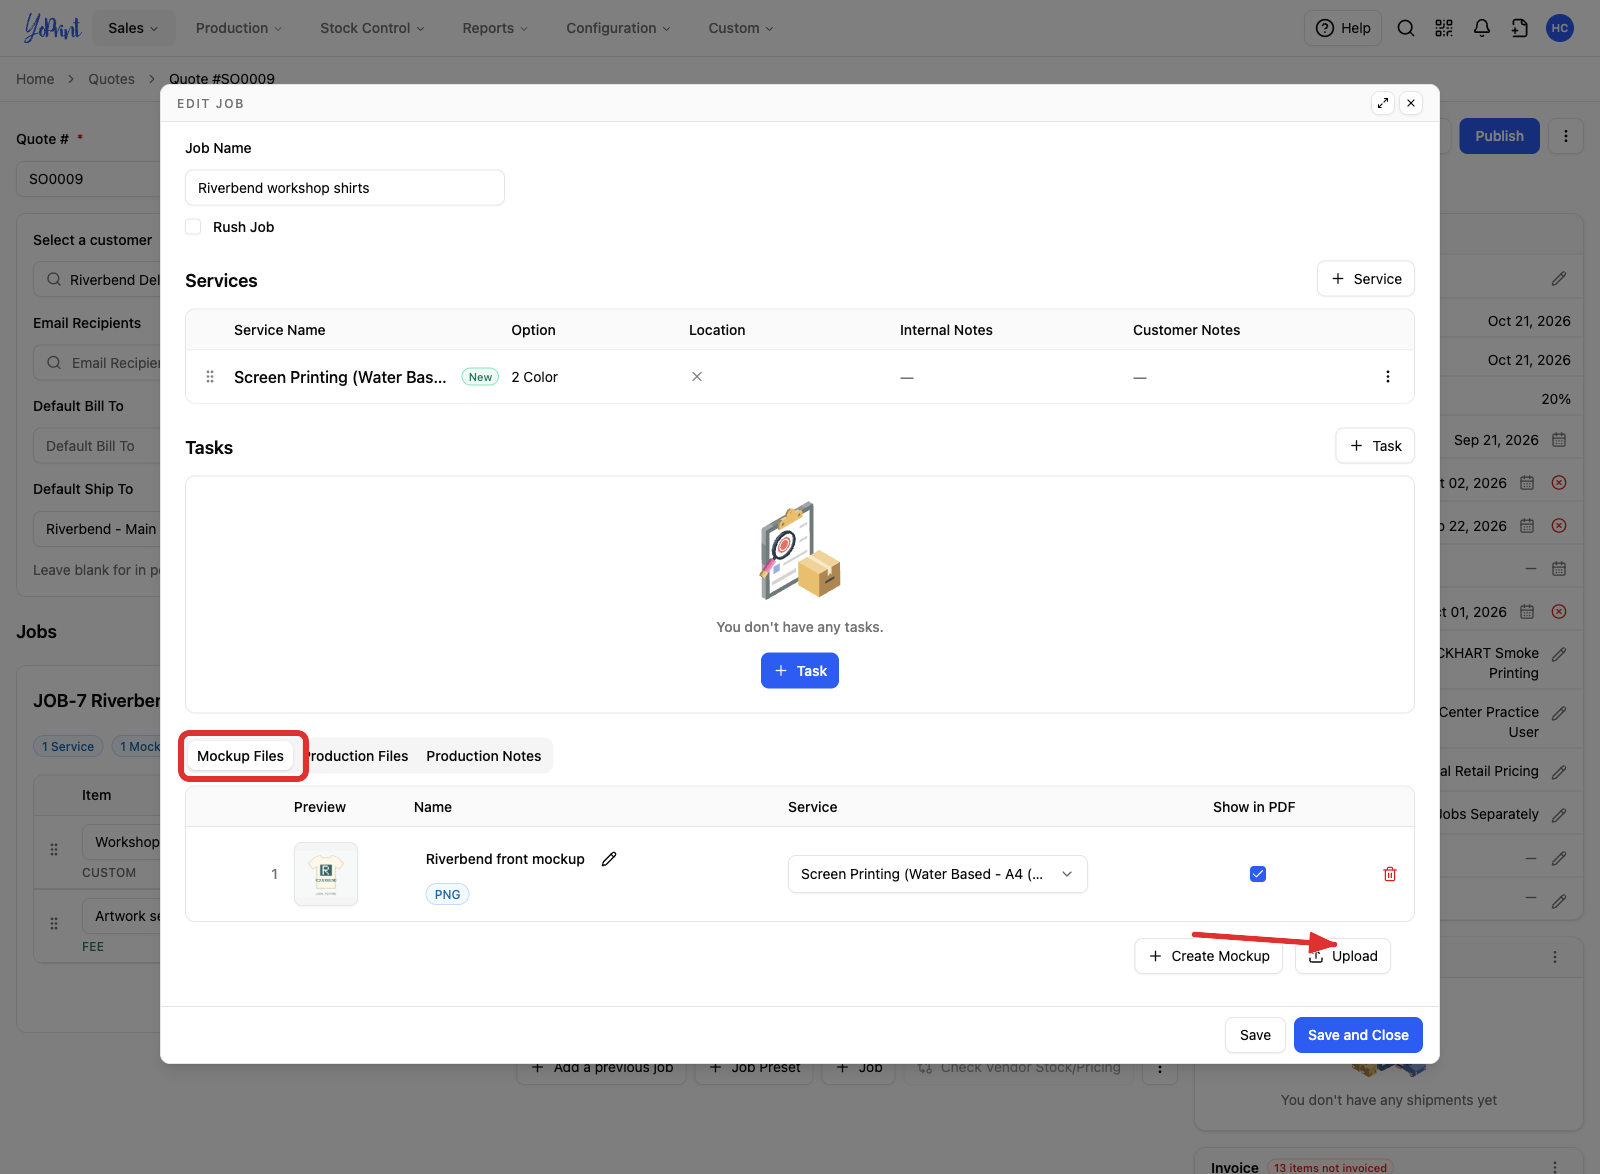Open the mockup preview thumbnail
Image resolution: width=1600 pixels, height=1174 pixels.
click(x=326, y=874)
